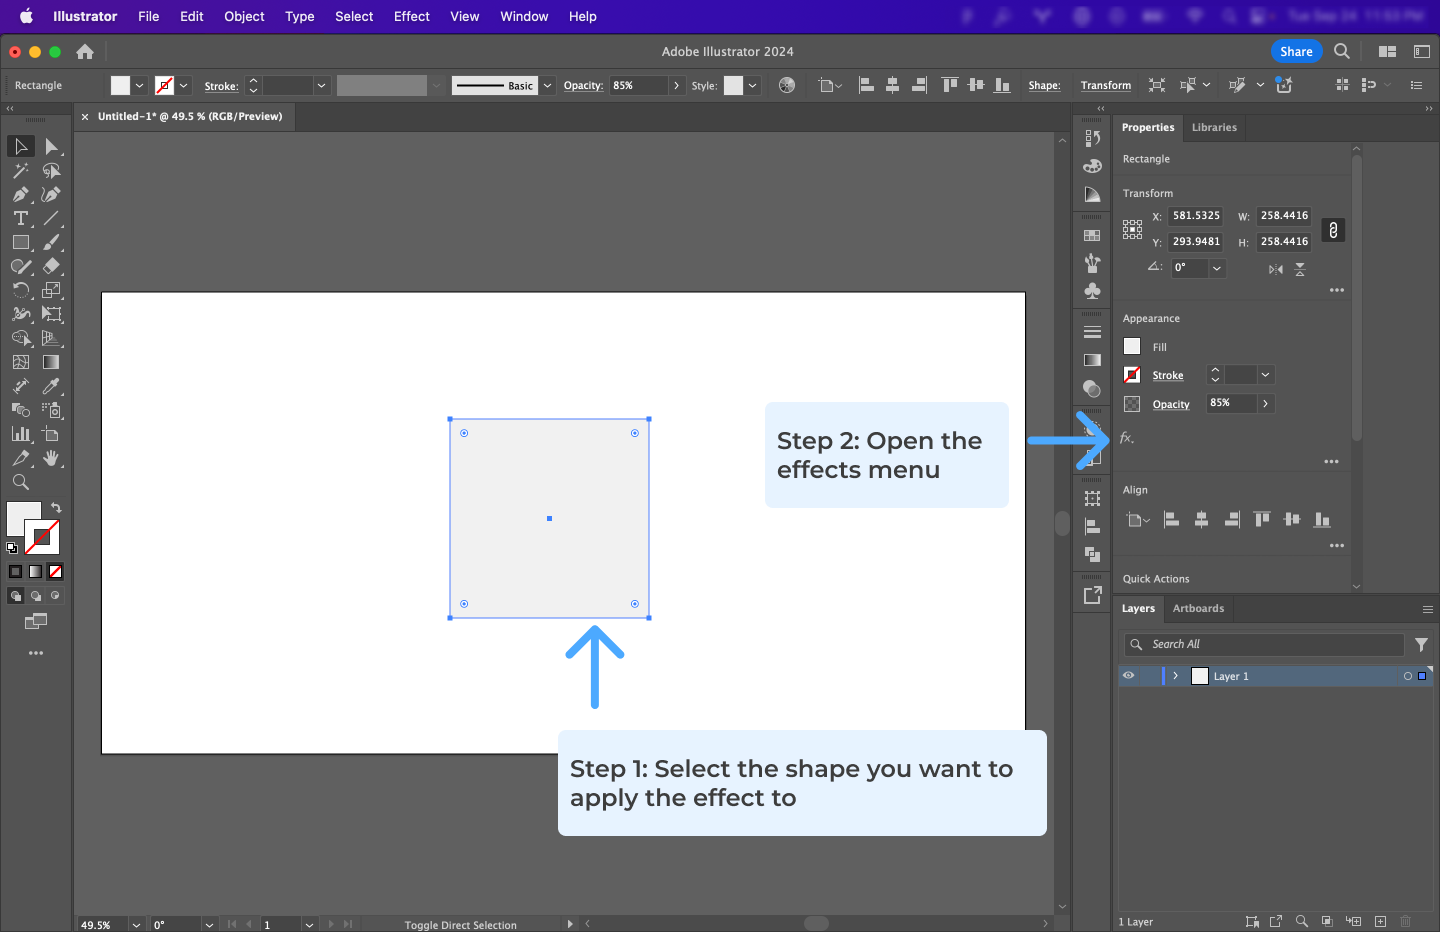Create new layer in Layers panel
1440x932 pixels.
1380,921
